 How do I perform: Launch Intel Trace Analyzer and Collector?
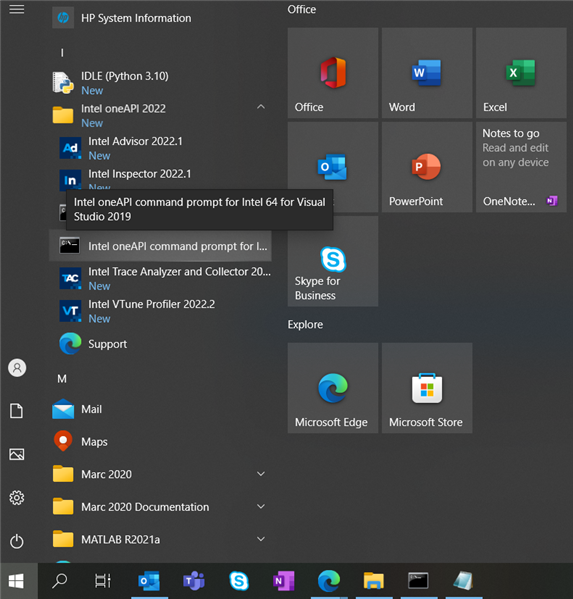pyautogui.click(x=160, y=278)
